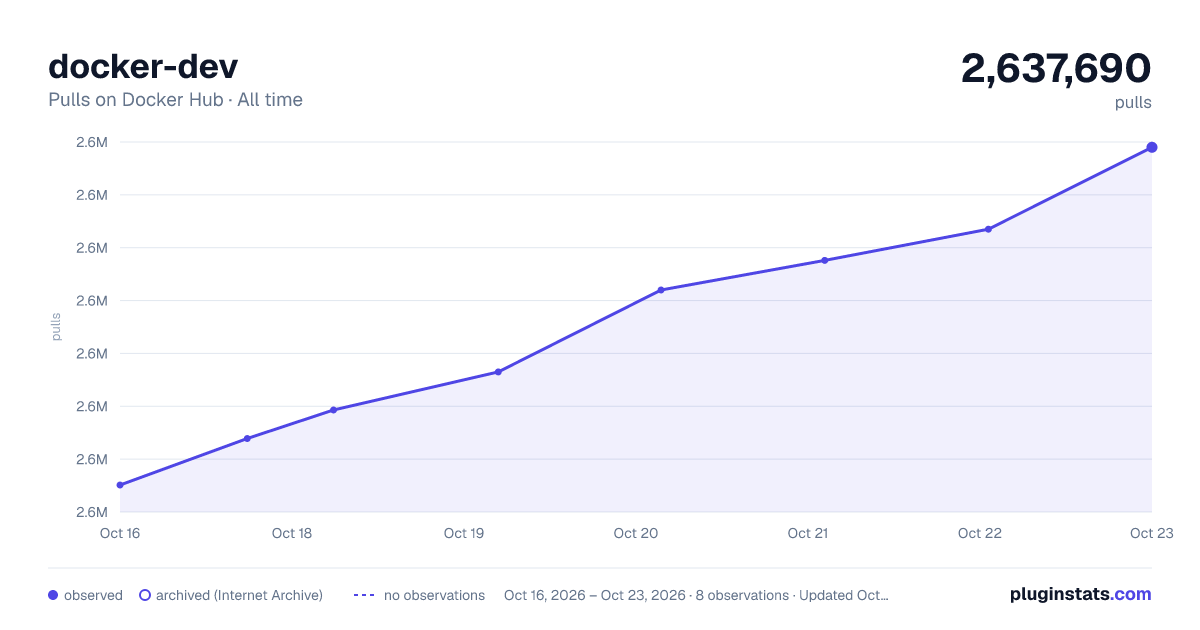This screenshot has width=1200, height=630.
Task: Click the Oct 16 x-axis label
Action: pyautogui.click(x=120, y=533)
